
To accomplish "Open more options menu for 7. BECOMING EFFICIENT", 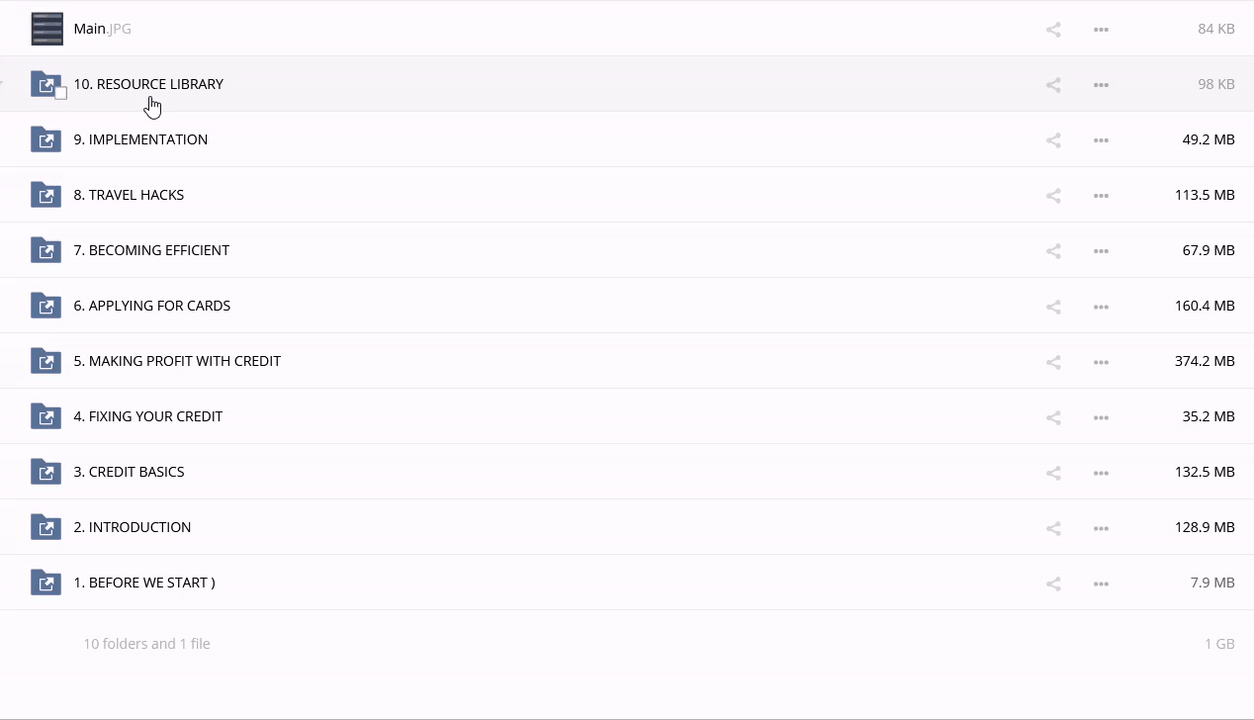I will click(x=1101, y=251).
